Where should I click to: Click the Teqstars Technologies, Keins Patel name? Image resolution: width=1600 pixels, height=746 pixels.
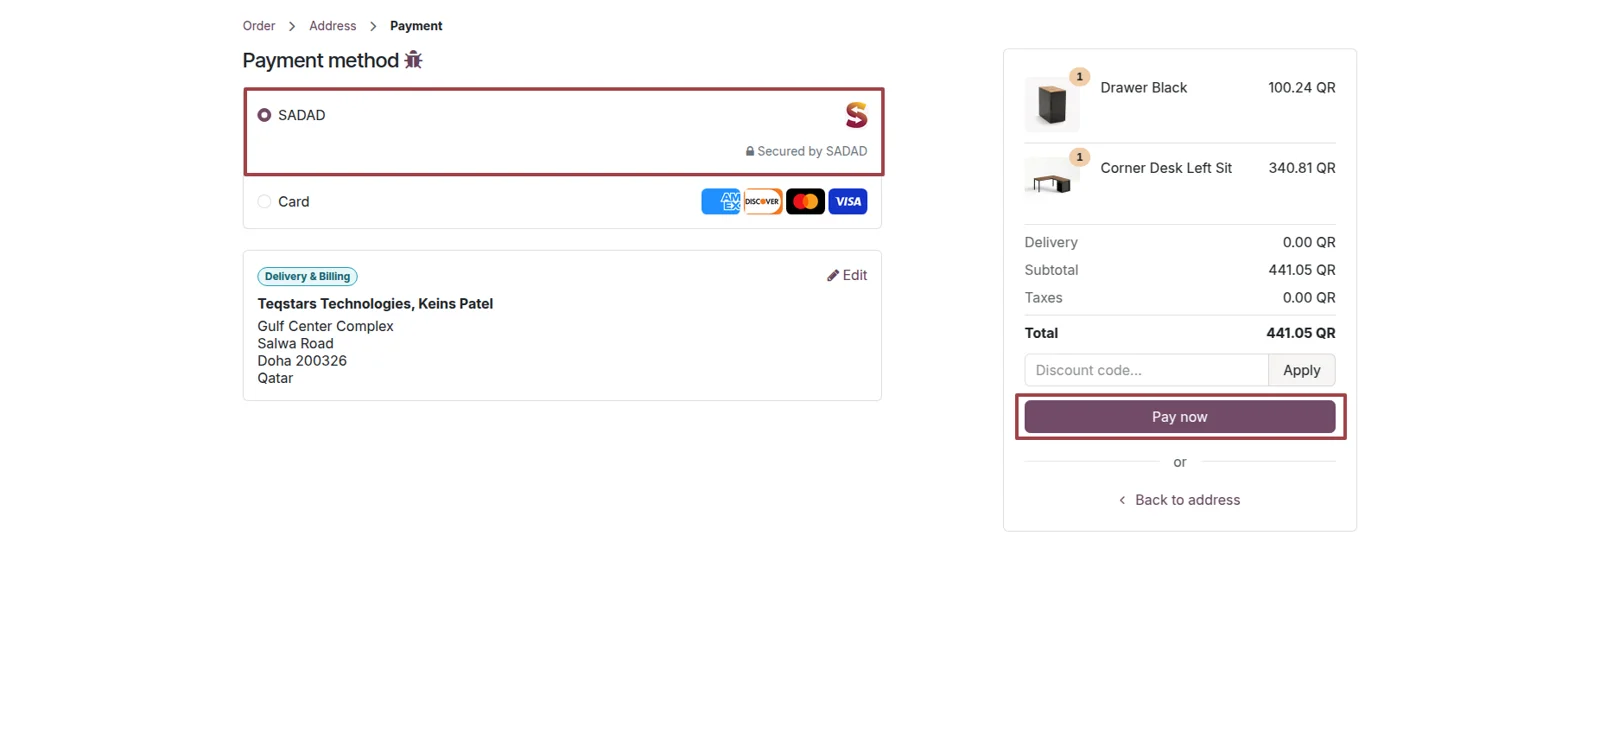(375, 304)
